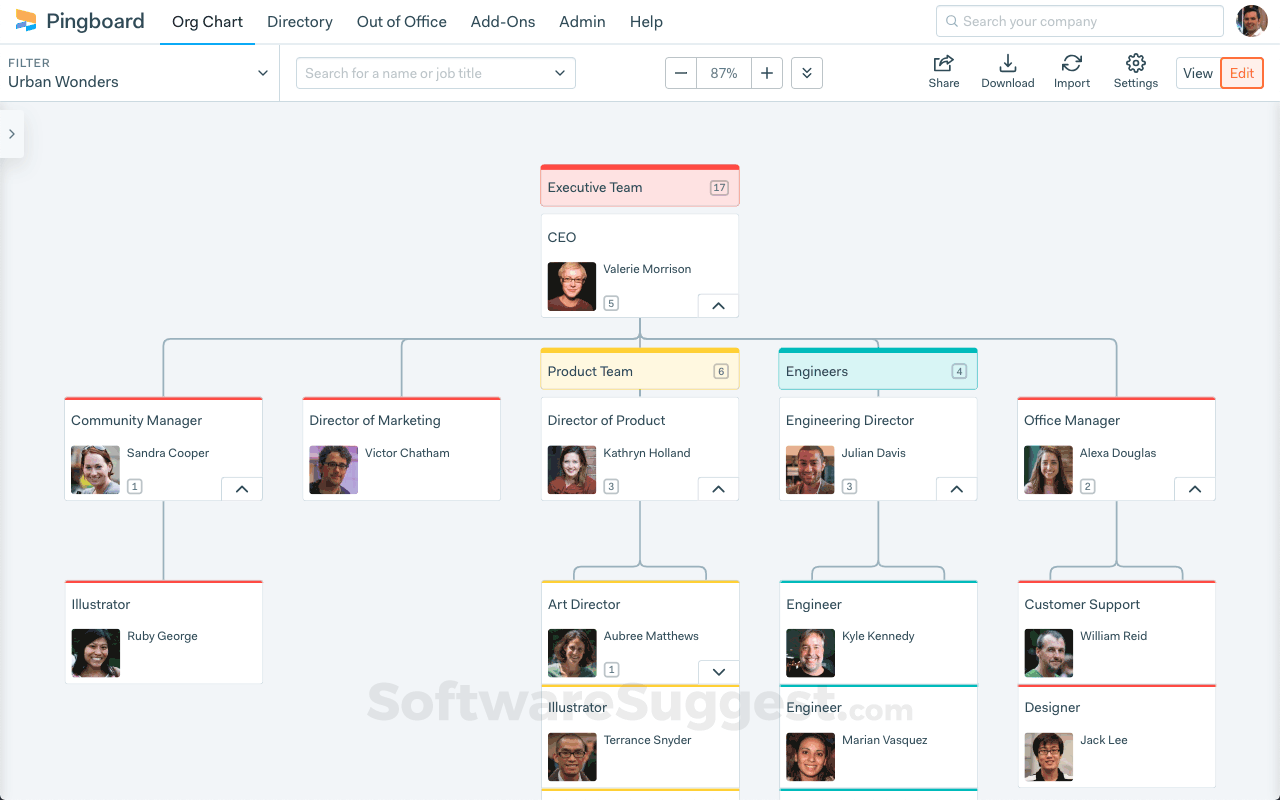This screenshot has width=1280, height=800.
Task: Zoom out with the minus button
Action: click(681, 73)
